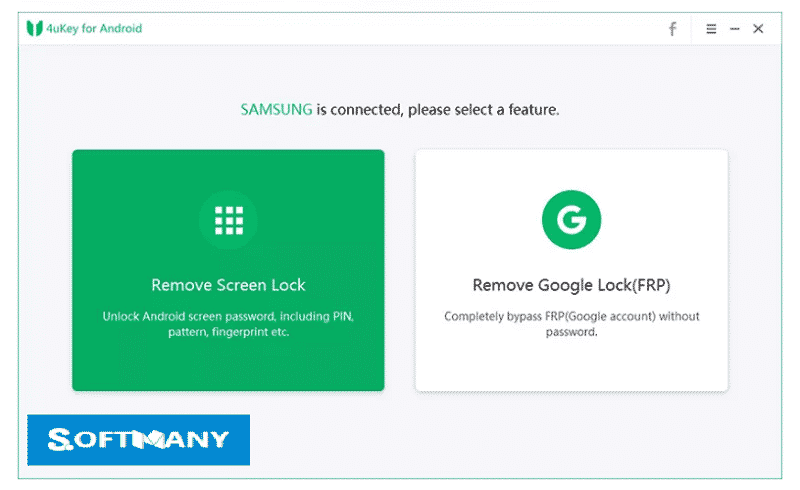
Task: Click the 4uKey green logo icon
Action: point(34,28)
